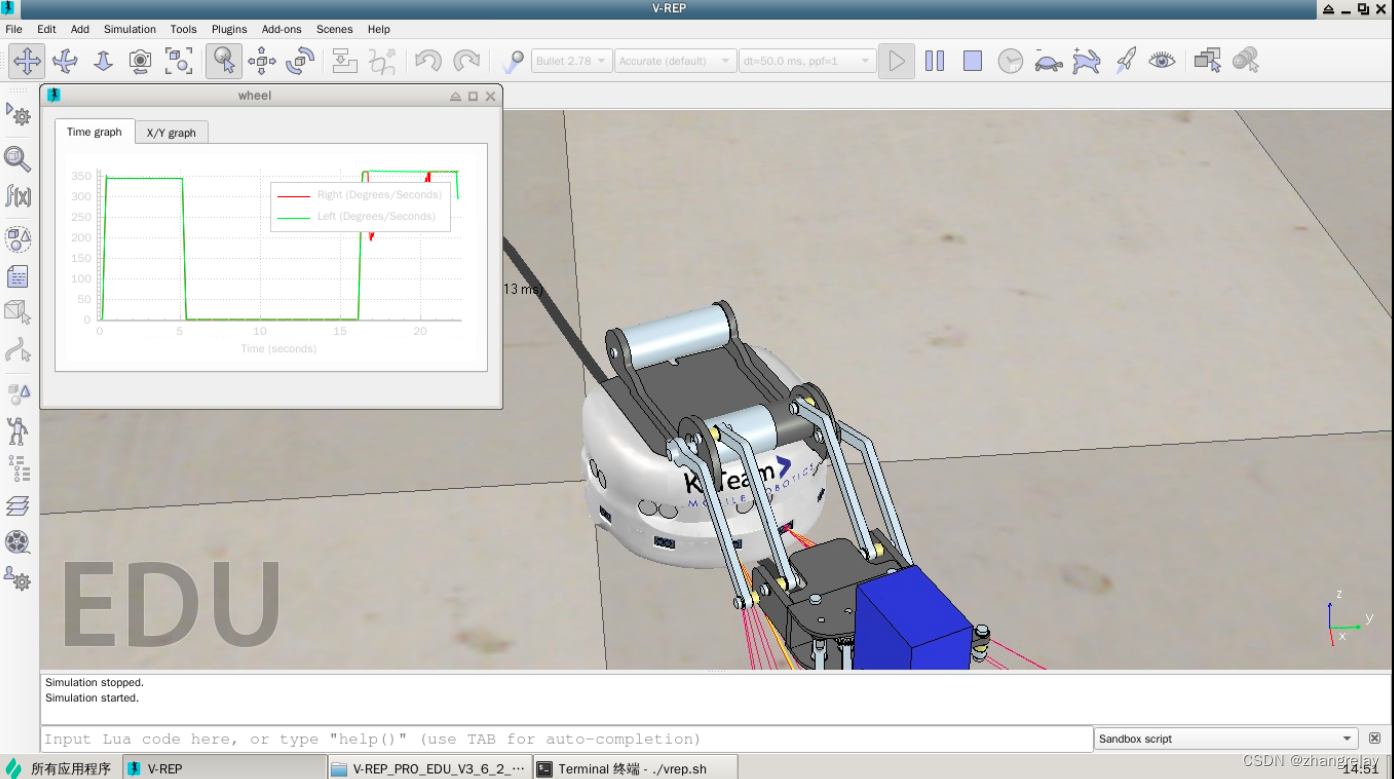The image size is (1394, 779).
Task: Switch to V-REP in the taskbar
Action: pyautogui.click(x=224, y=768)
